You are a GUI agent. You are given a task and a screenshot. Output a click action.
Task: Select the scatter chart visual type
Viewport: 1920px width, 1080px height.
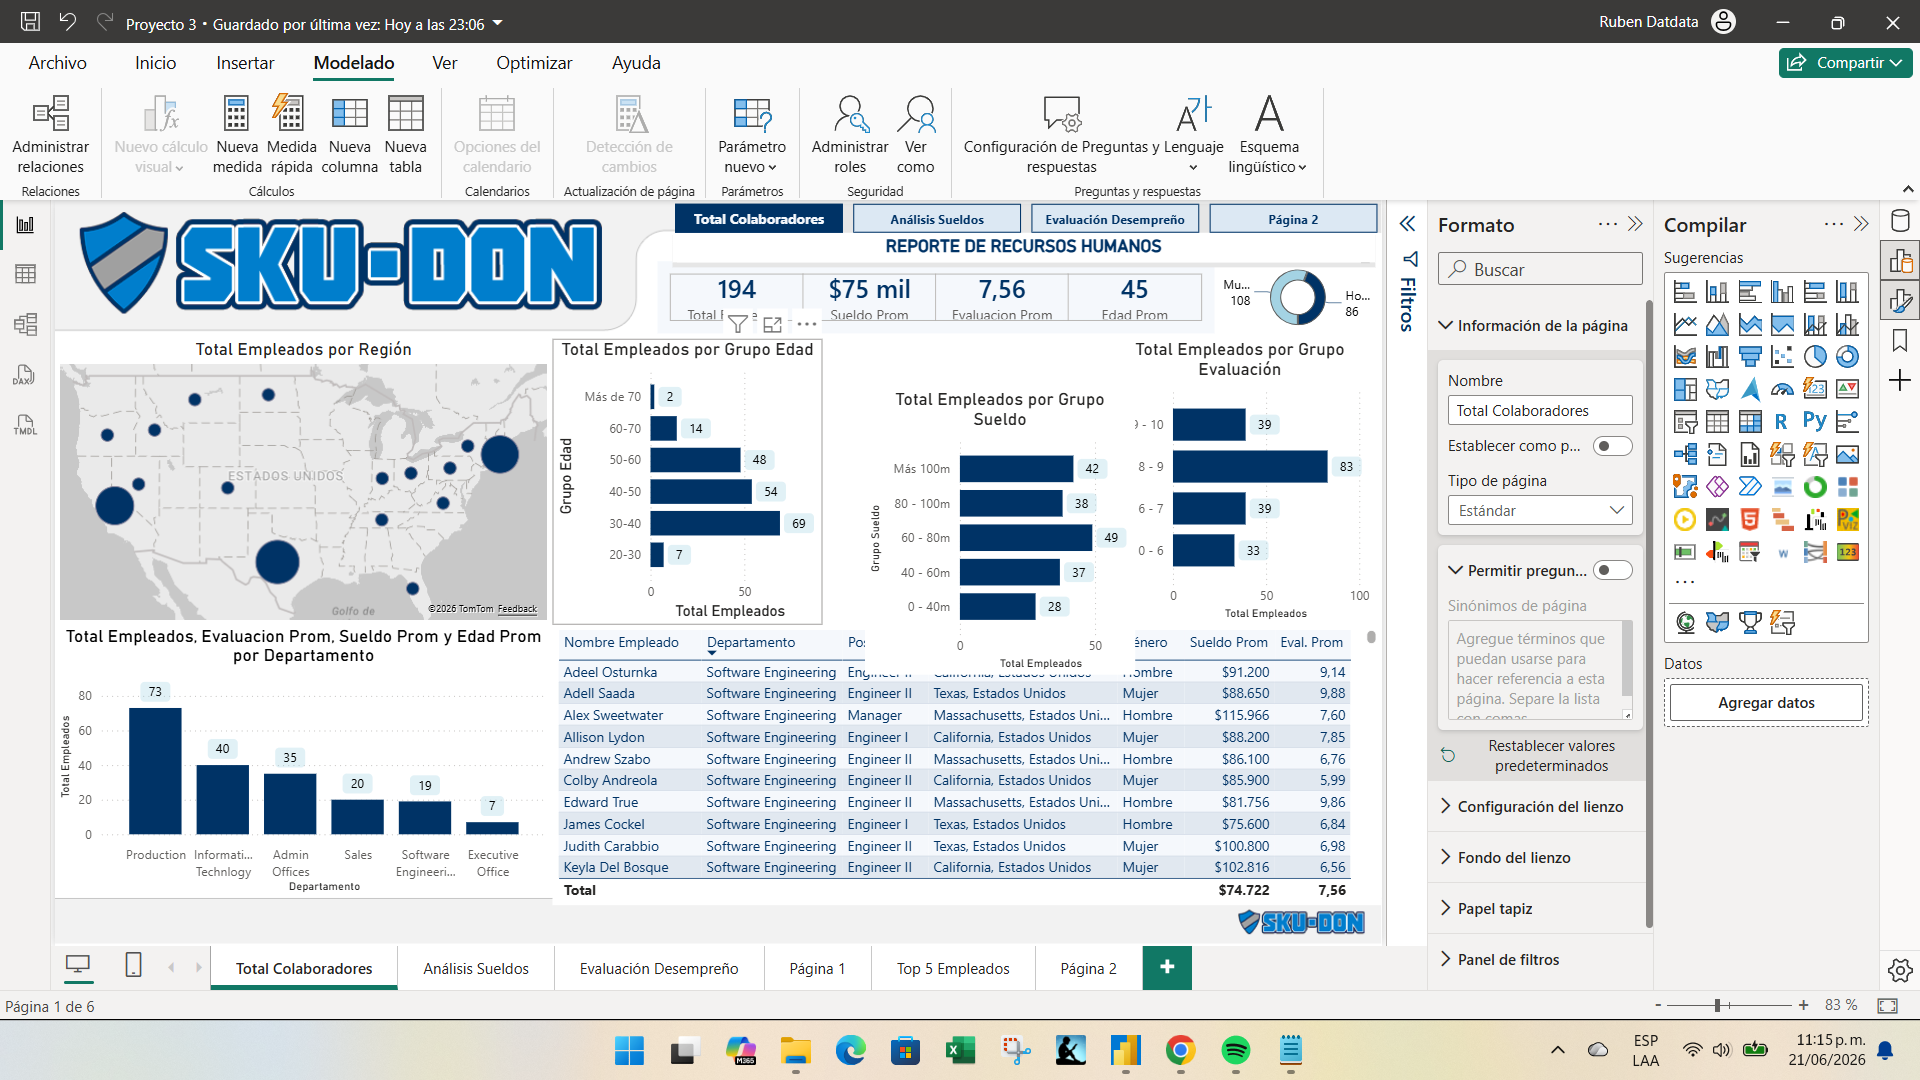pyautogui.click(x=1782, y=357)
